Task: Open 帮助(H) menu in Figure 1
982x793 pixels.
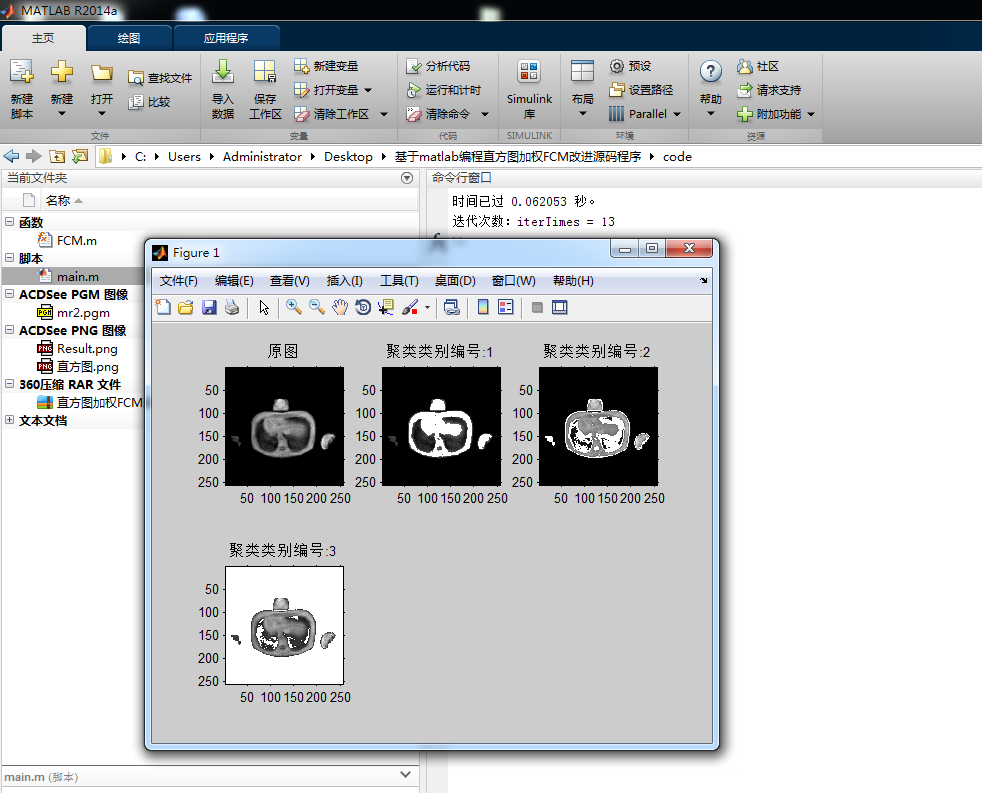Action: point(573,281)
